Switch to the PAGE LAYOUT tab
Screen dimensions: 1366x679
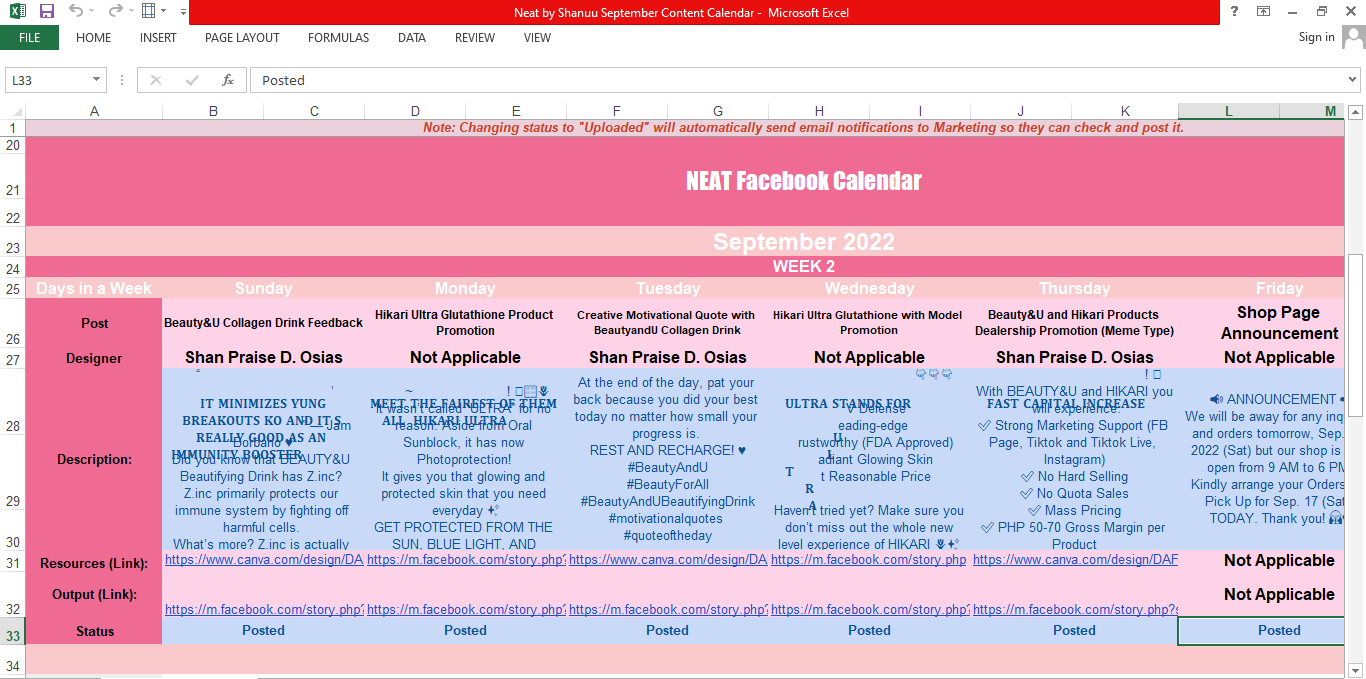tap(241, 38)
